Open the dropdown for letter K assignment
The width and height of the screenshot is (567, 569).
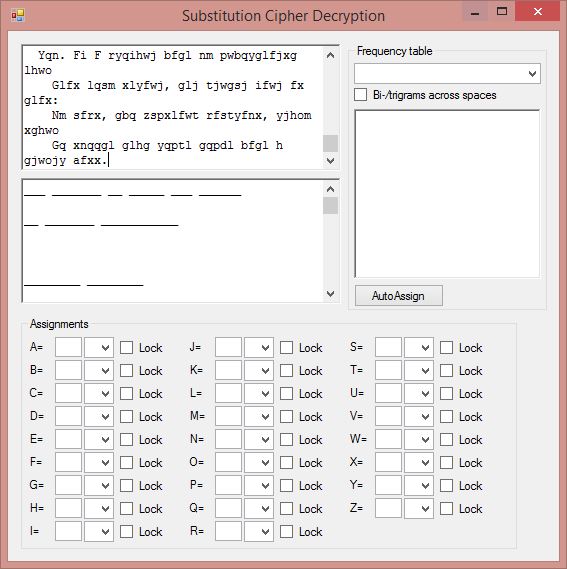pos(265,371)
